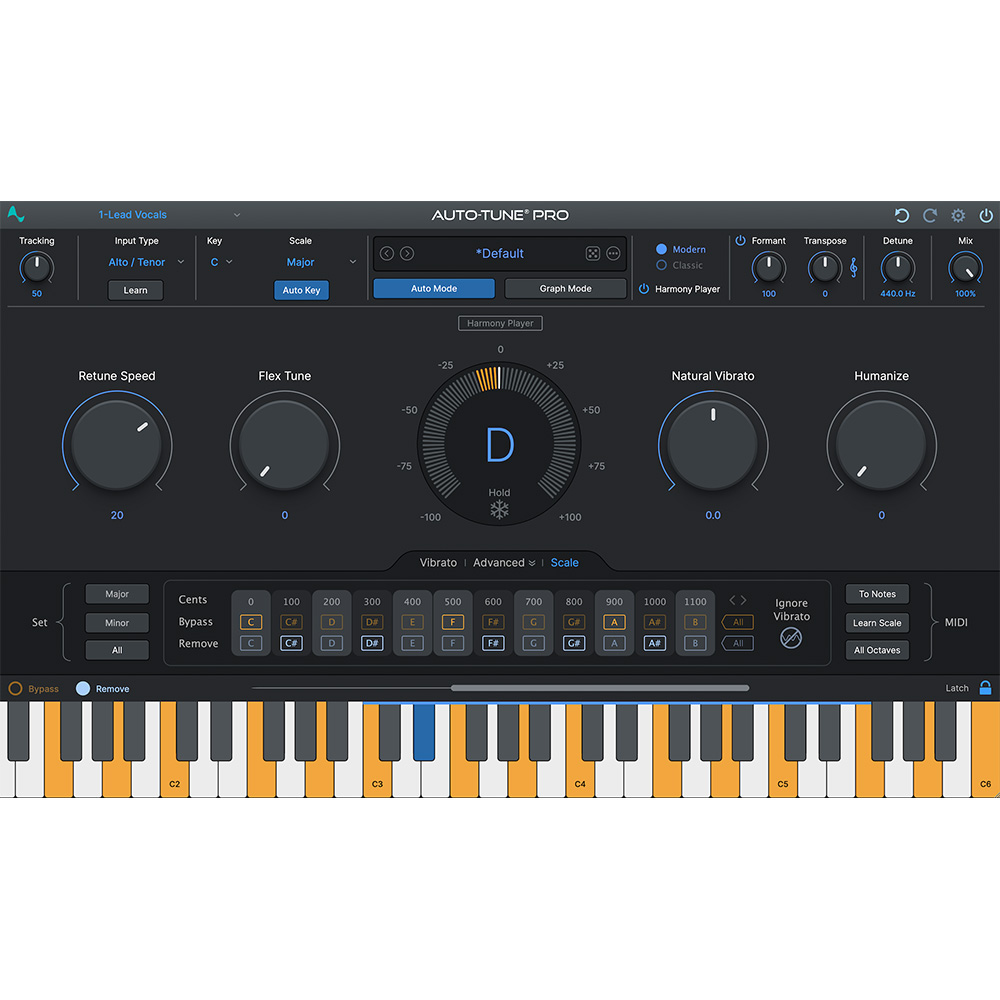Select the Classic radio option
The height and width of the screenshot is (1000, 1000).
(x=661, y=265)
